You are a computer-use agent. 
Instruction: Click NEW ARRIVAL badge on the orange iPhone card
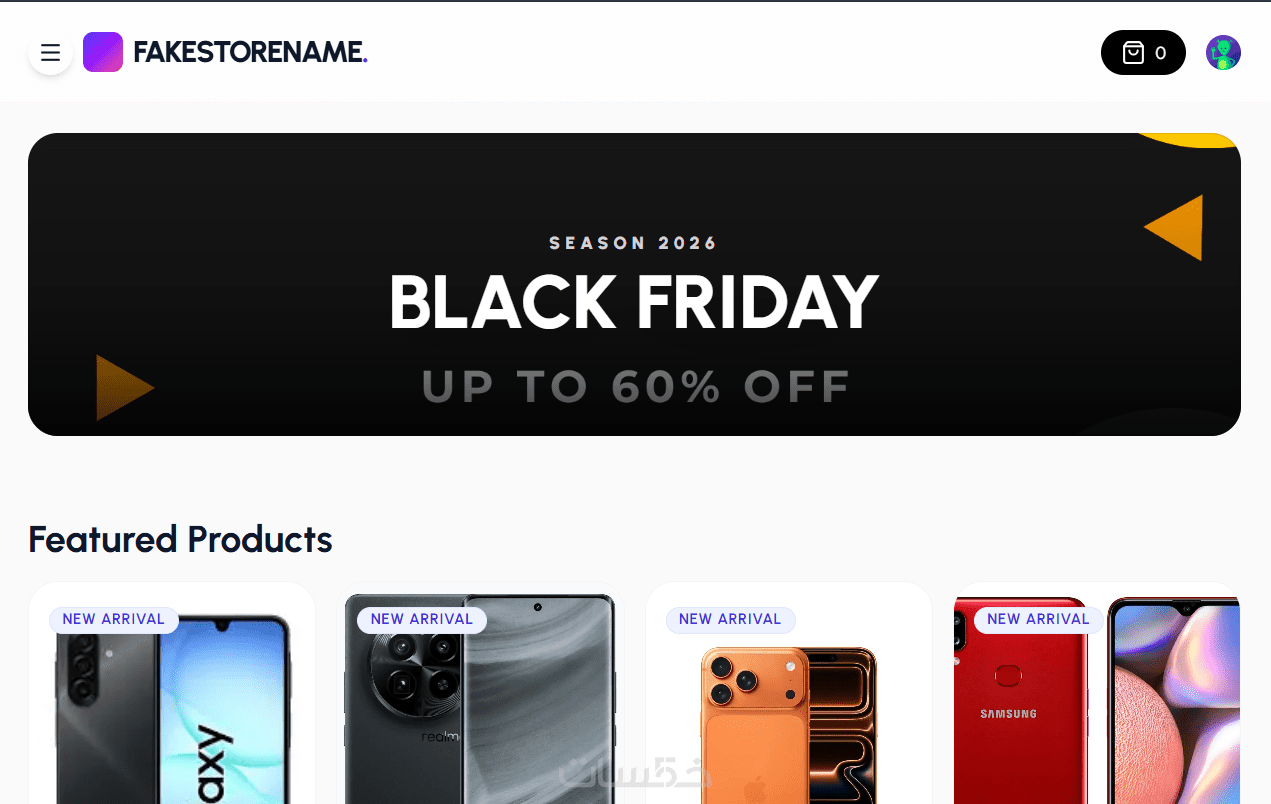point(730,620)
